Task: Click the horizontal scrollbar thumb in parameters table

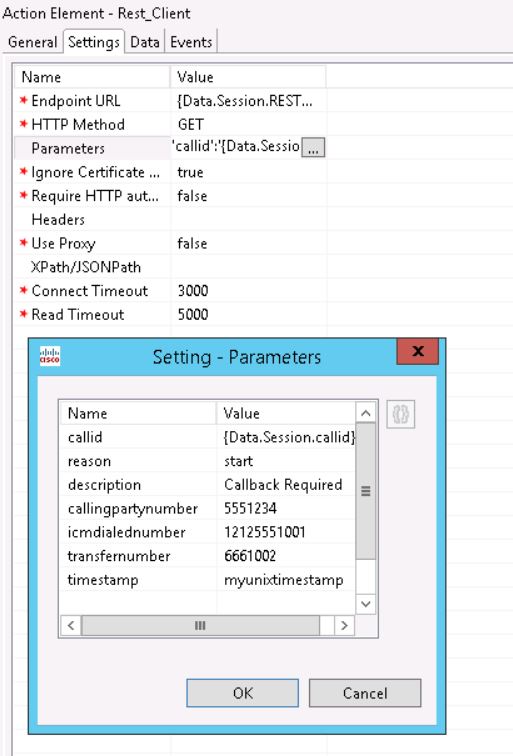Action: [x=200, y=625]
